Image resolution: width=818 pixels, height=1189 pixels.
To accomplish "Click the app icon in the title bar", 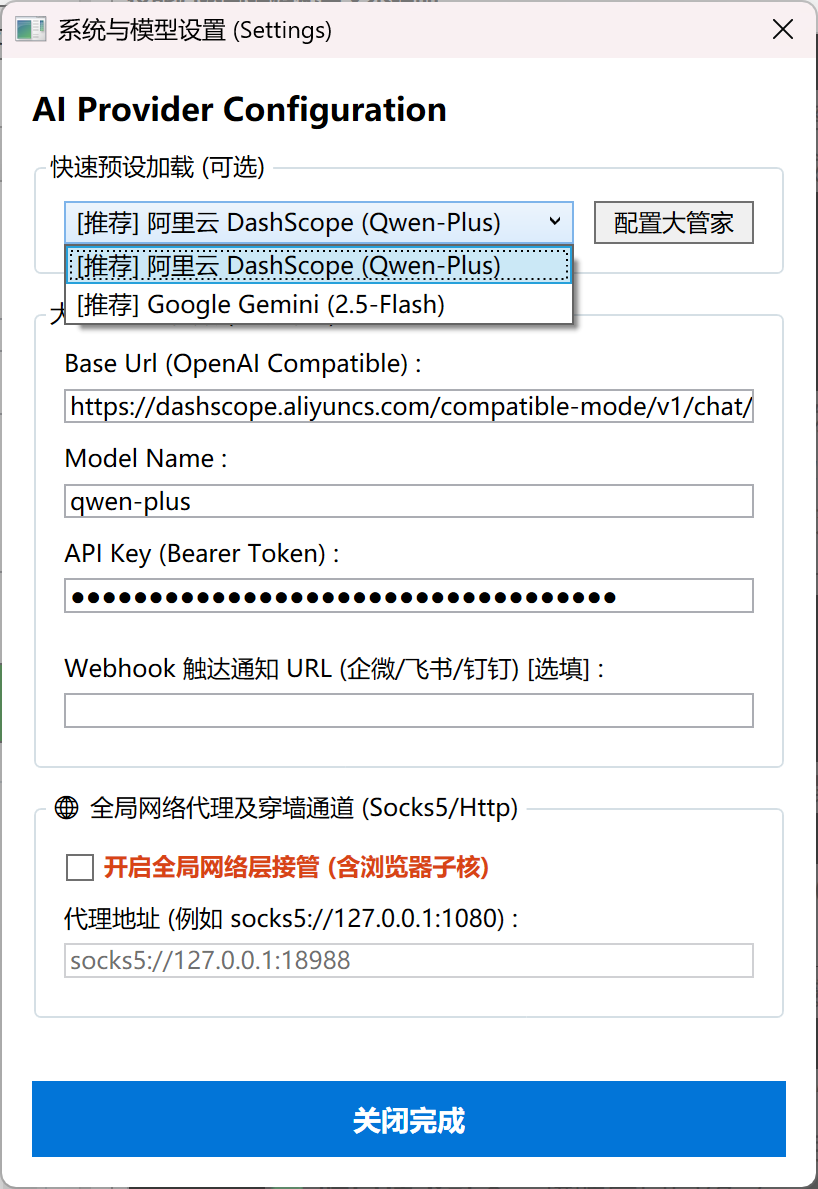I will click(x=30, y=30).
